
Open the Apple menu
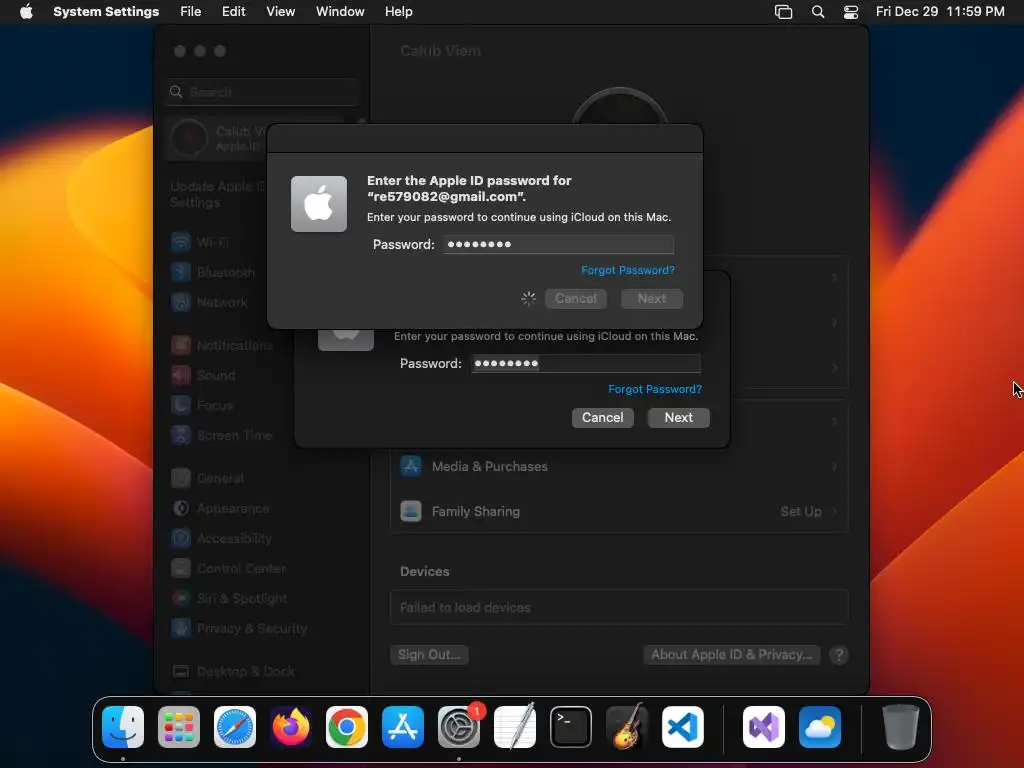coord(26,12)
